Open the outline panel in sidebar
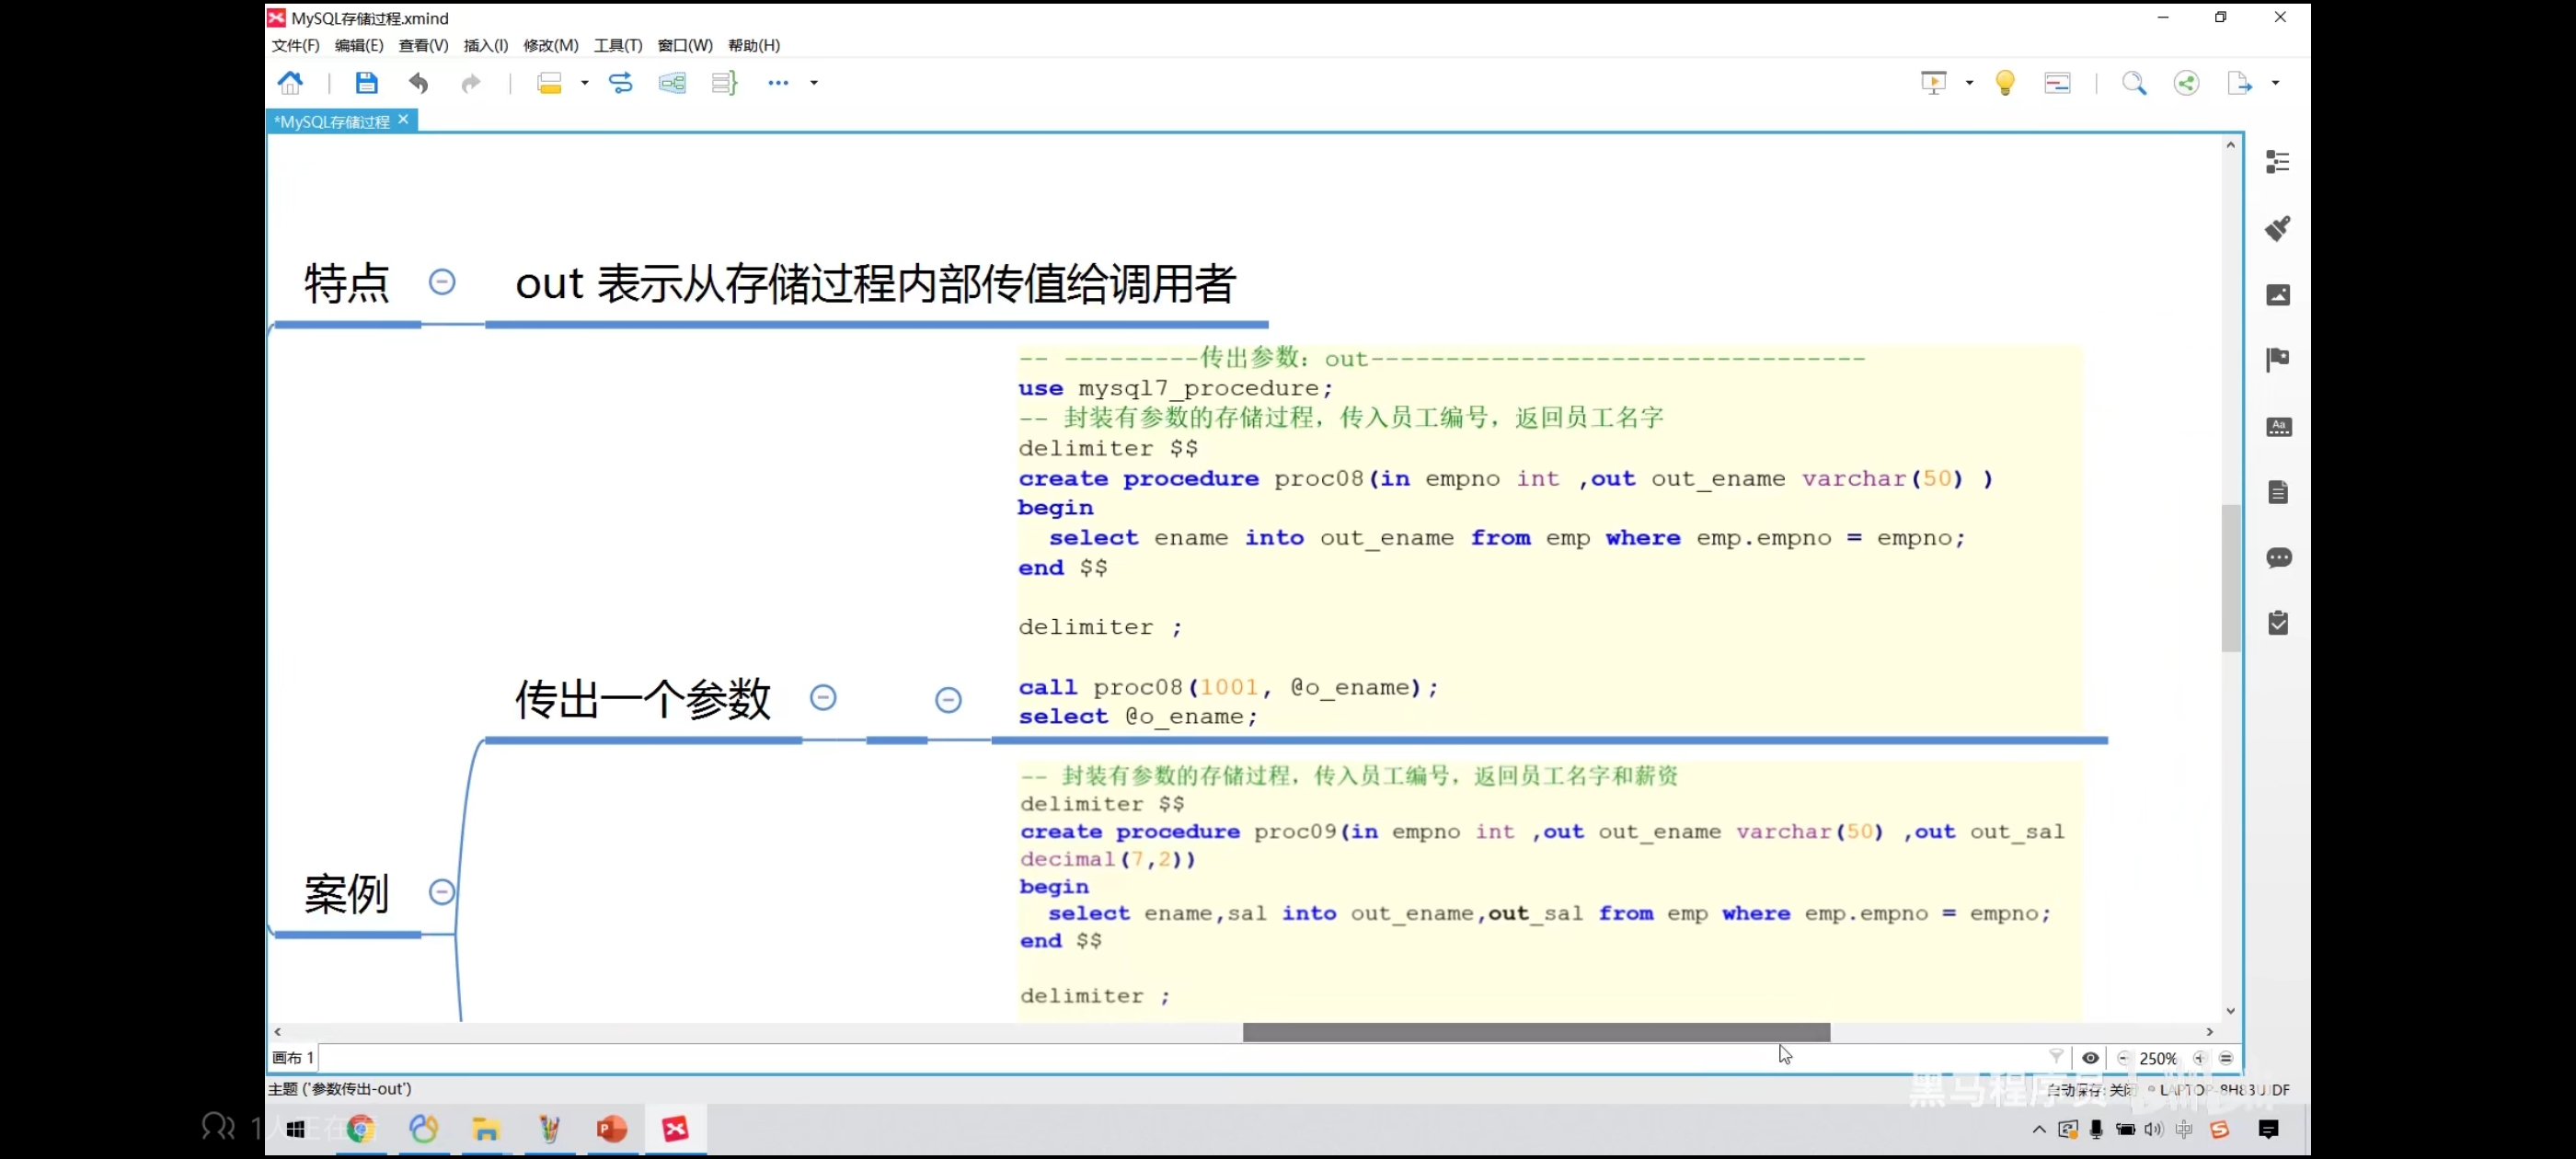 (x=2277, y=162)
